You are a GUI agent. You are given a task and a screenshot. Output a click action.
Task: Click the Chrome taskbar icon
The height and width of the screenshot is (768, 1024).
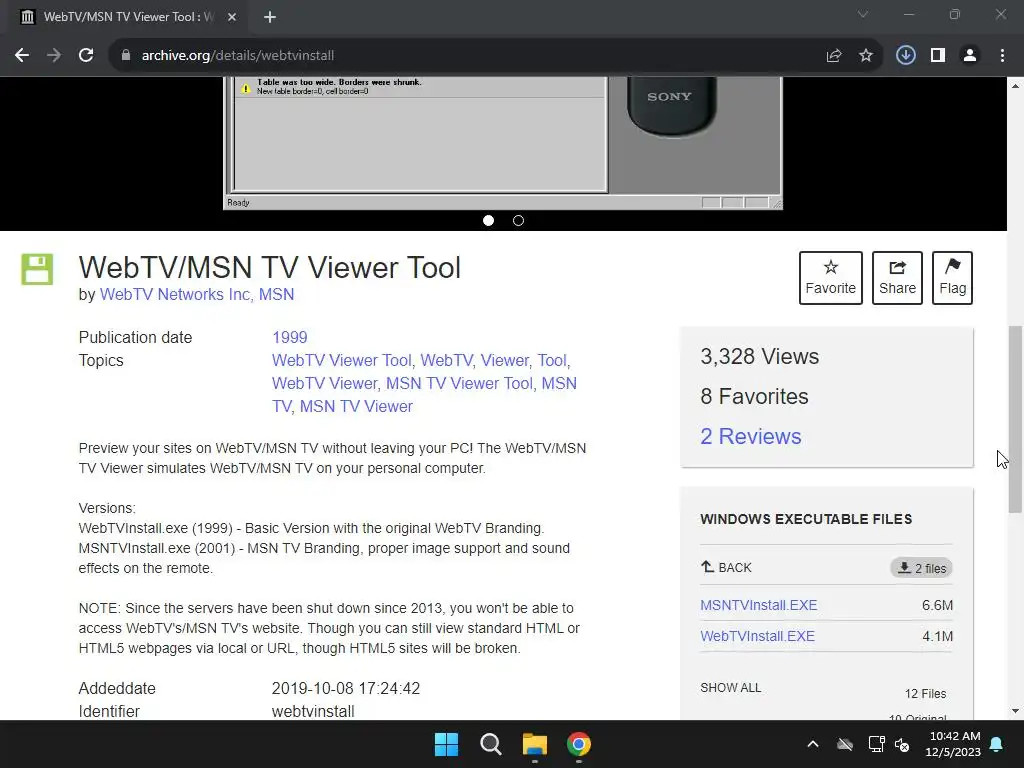(x=579, y=744)
